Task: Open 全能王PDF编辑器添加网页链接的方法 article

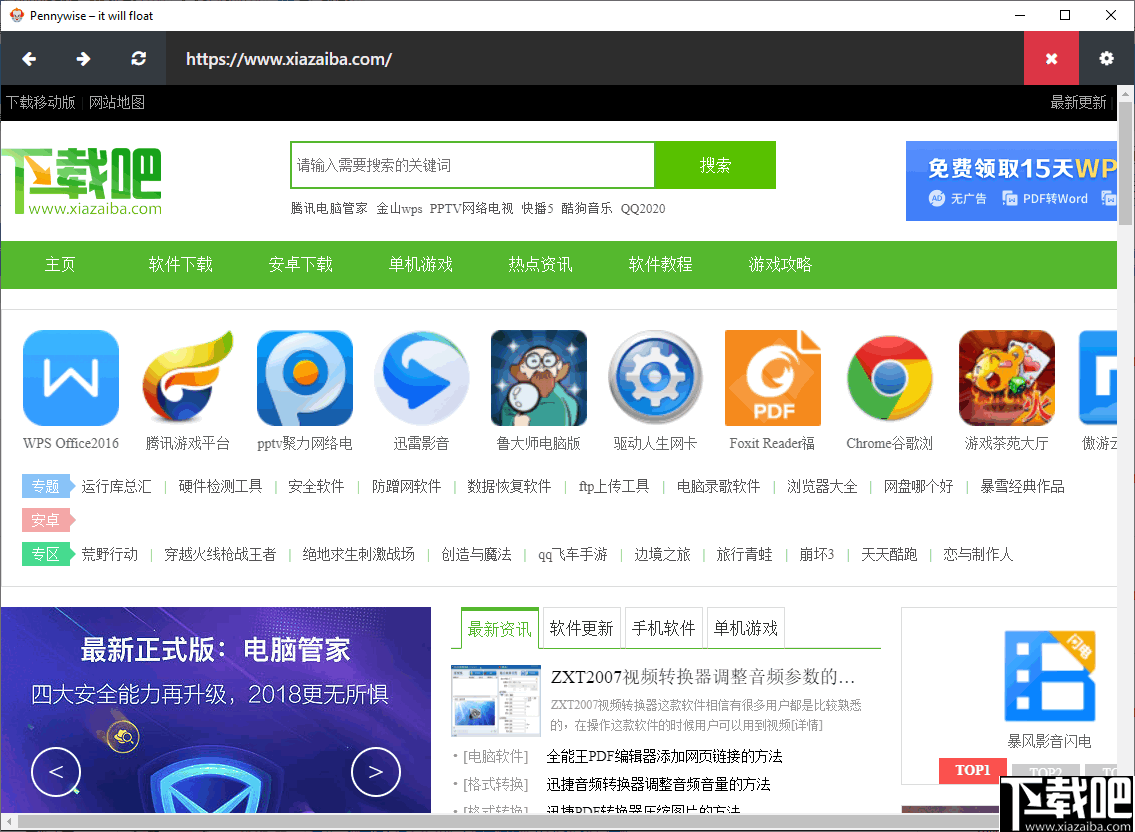Action: [664, 756]
